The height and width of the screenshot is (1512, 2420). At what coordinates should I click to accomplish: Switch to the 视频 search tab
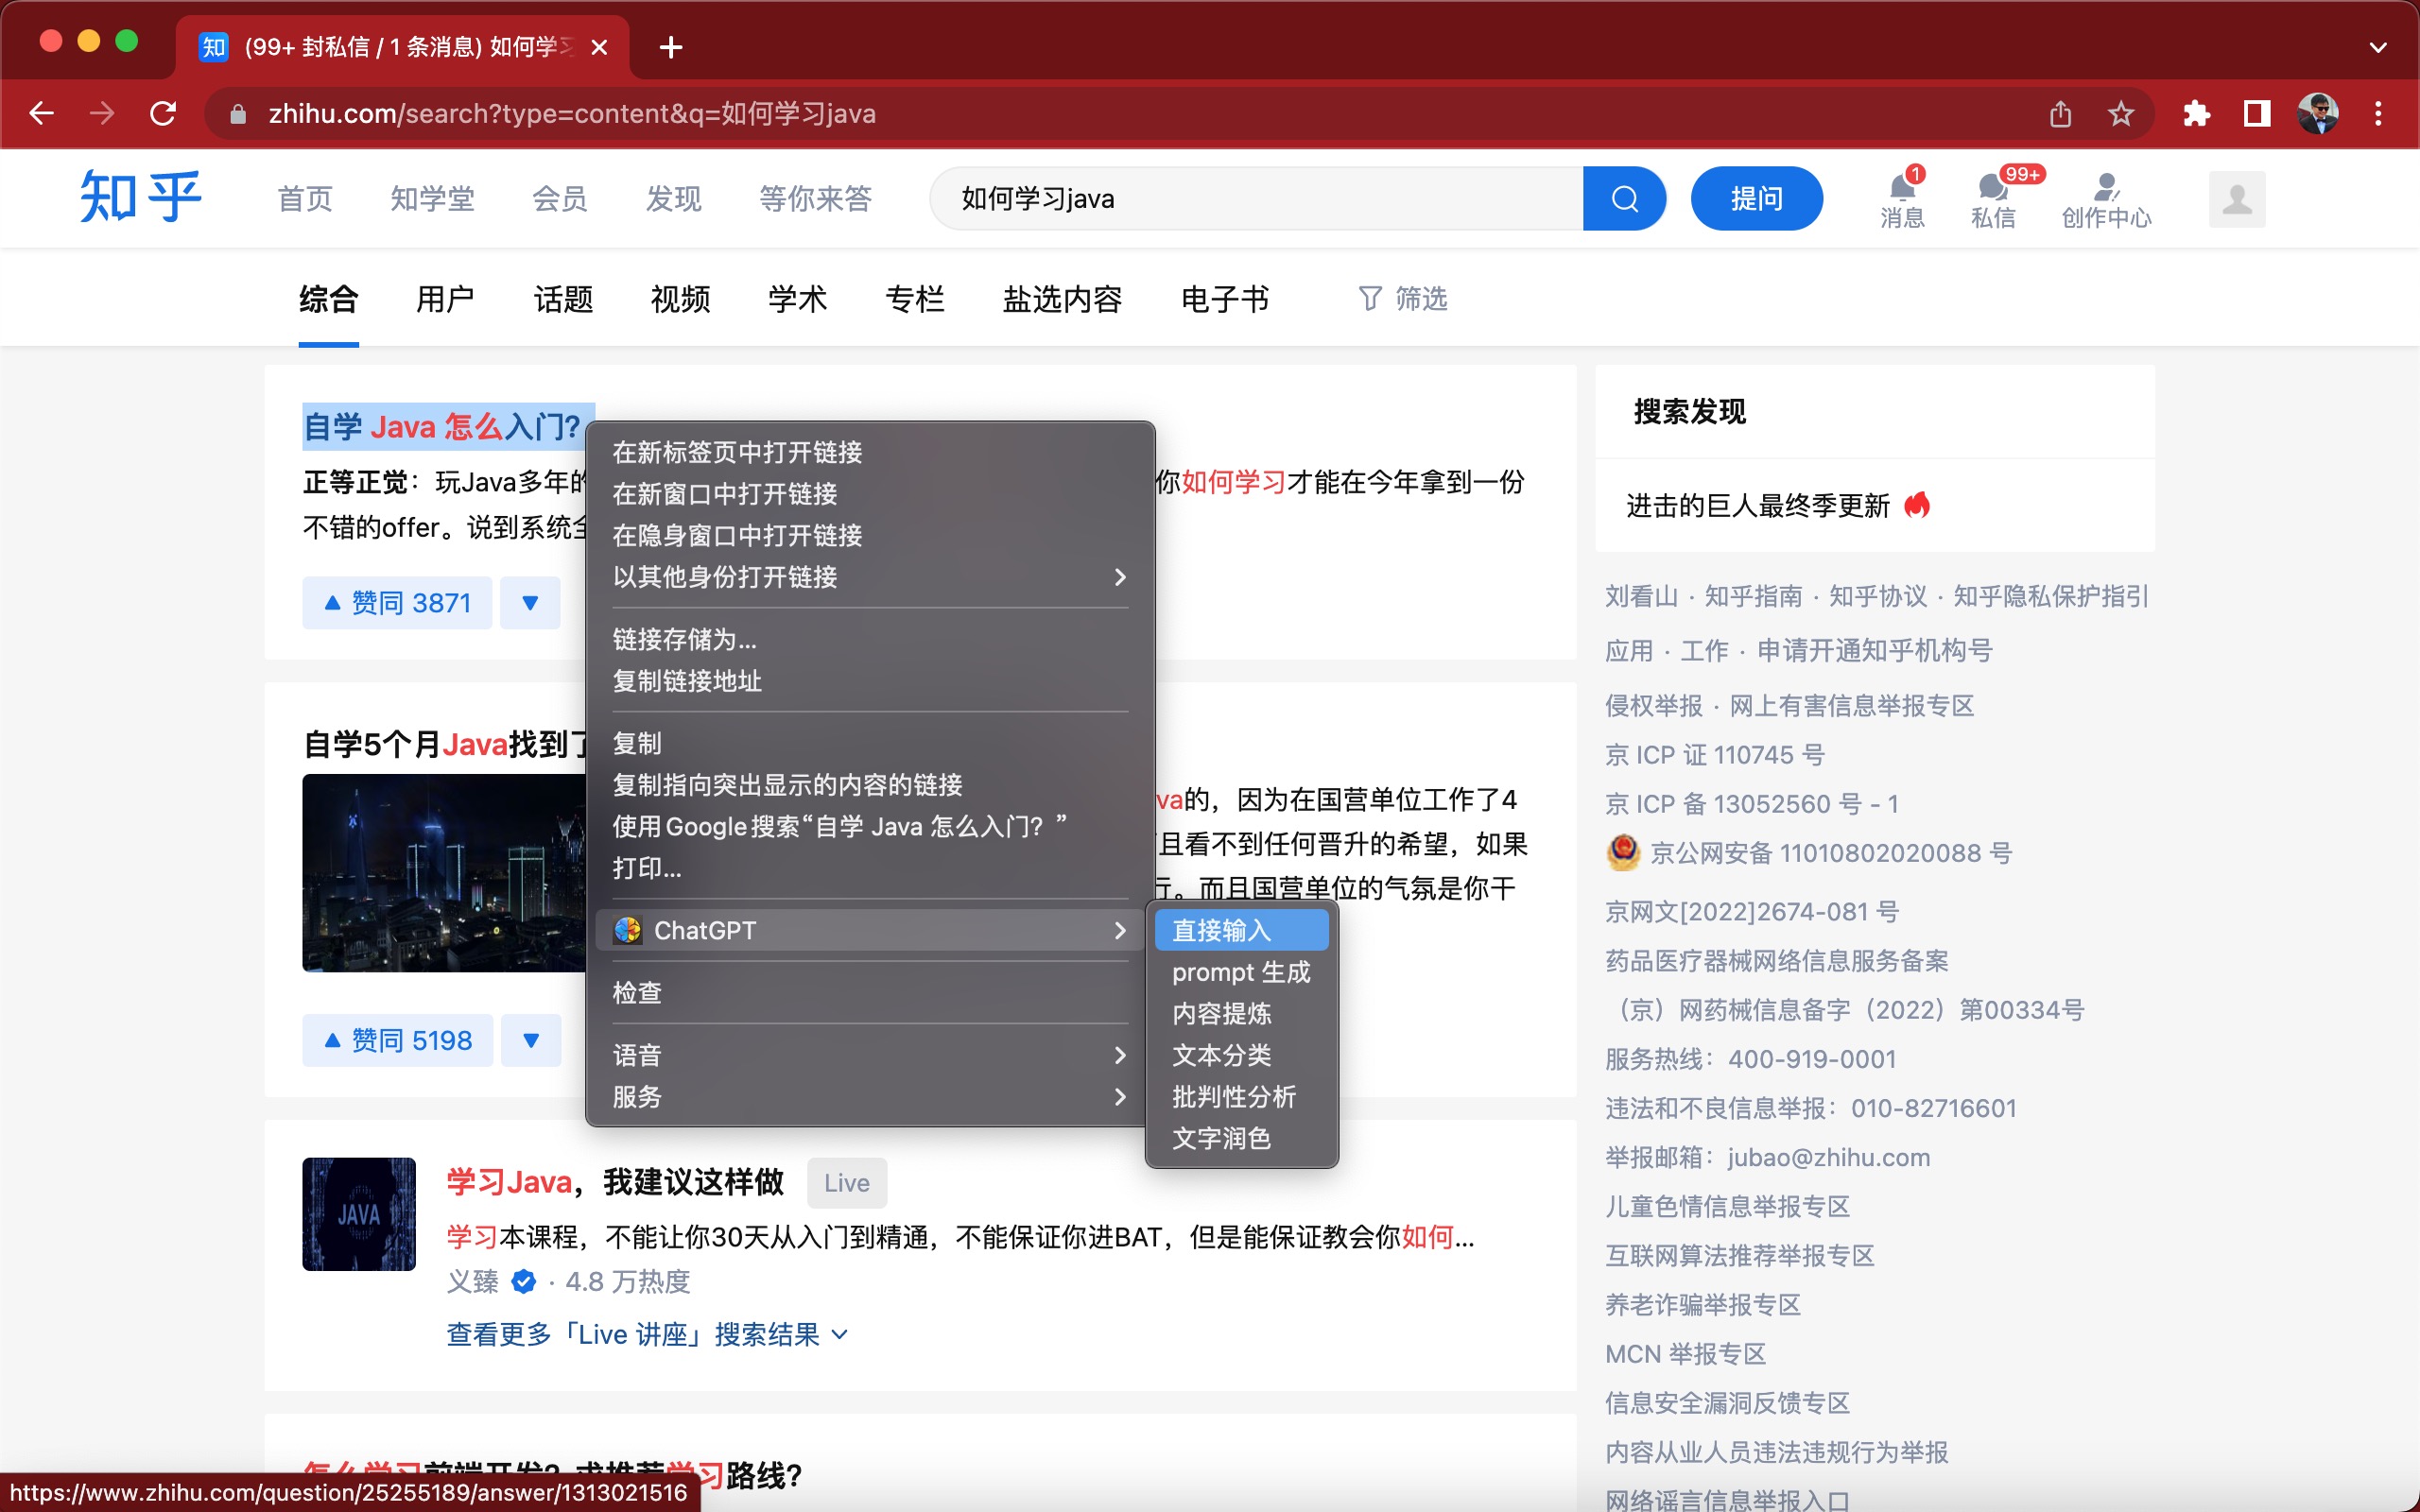680,298
